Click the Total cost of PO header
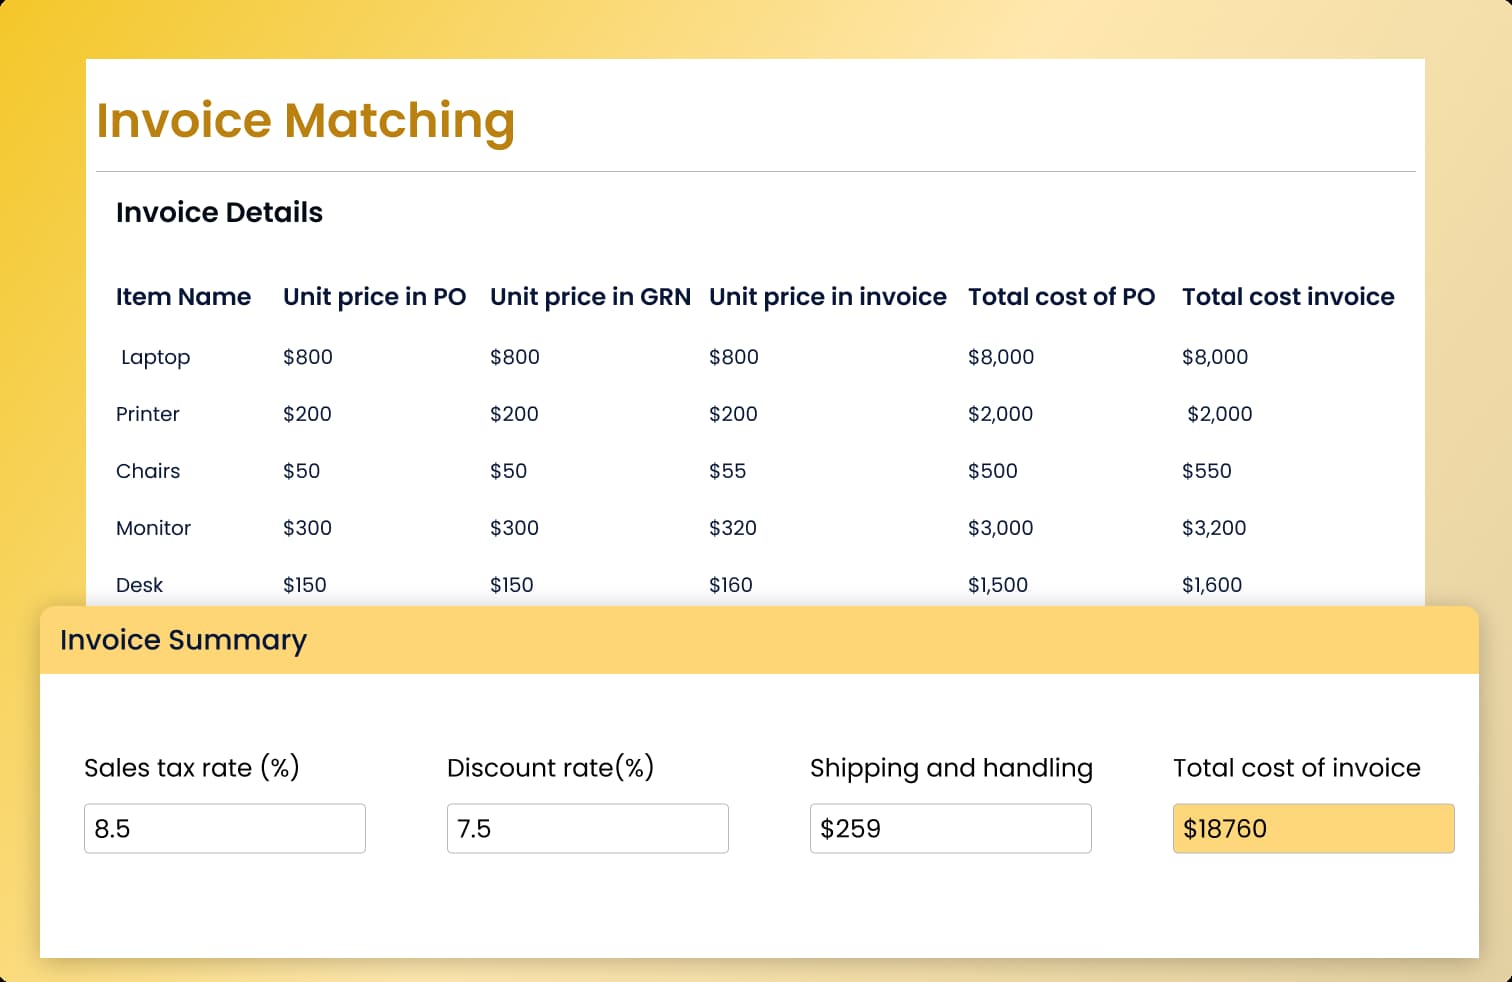 click(1061, 297)
